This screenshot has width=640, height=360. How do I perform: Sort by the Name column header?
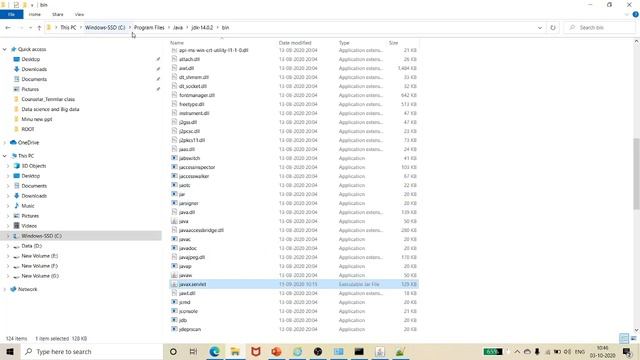[177, 43]
